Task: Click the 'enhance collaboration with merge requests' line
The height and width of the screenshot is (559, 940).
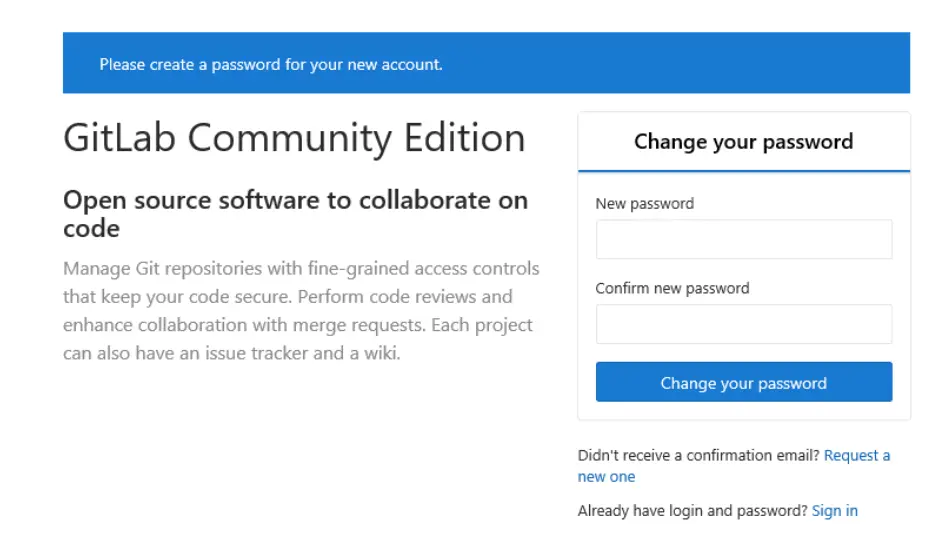Action: click(297, 326)
